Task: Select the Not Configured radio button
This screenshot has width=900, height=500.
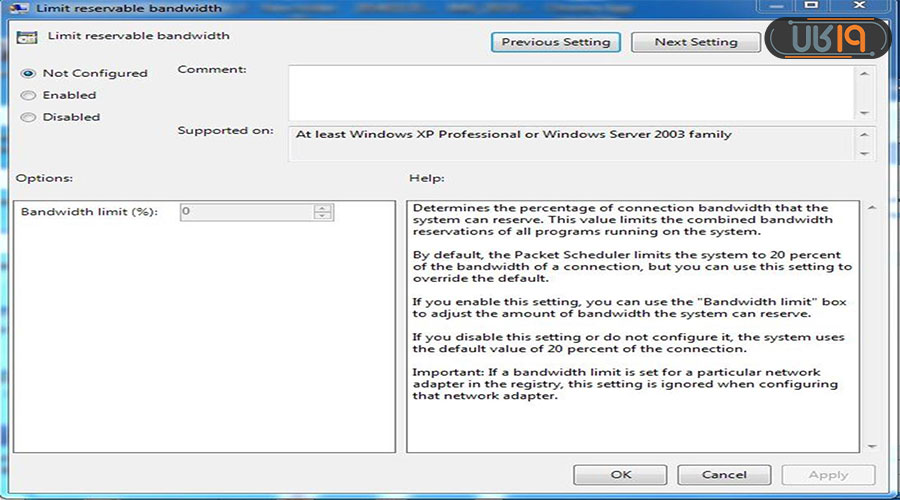Action: 28,73
